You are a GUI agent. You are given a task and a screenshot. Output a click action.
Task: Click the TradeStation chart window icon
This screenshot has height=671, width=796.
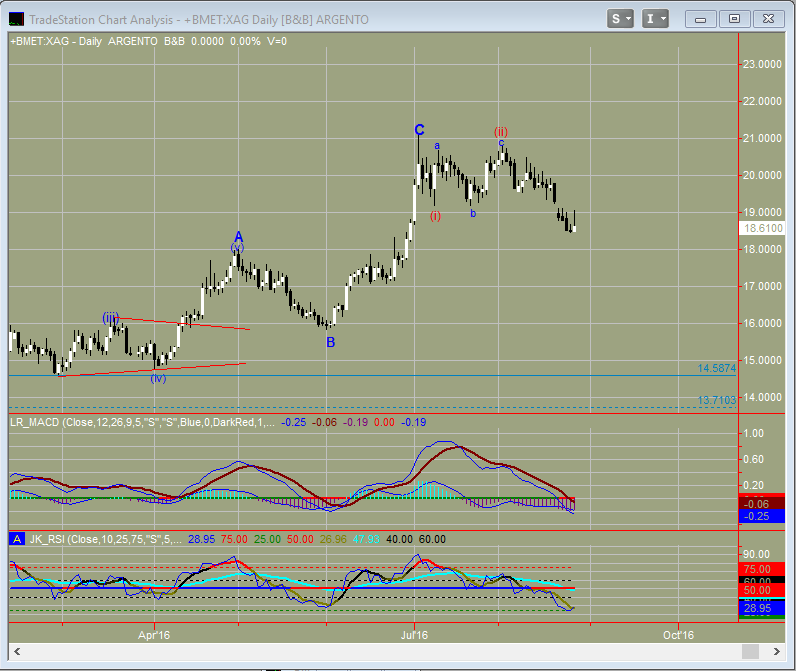(16, 19)
